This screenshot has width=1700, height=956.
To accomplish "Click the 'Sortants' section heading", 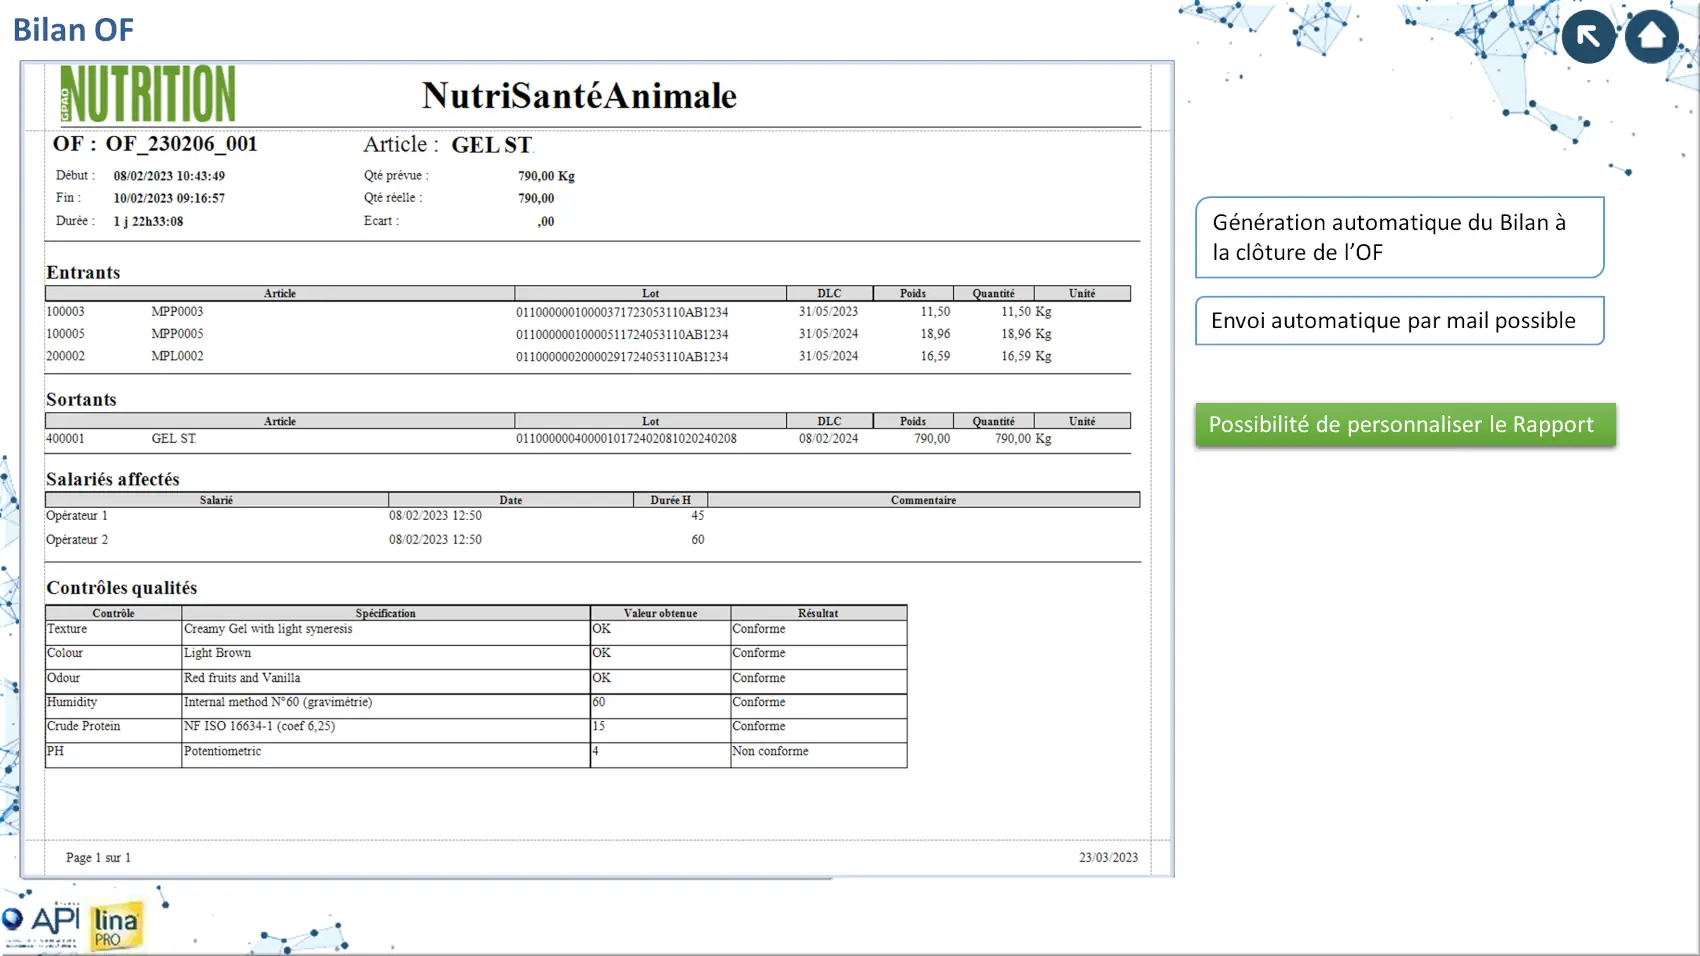I will point(81,400).
